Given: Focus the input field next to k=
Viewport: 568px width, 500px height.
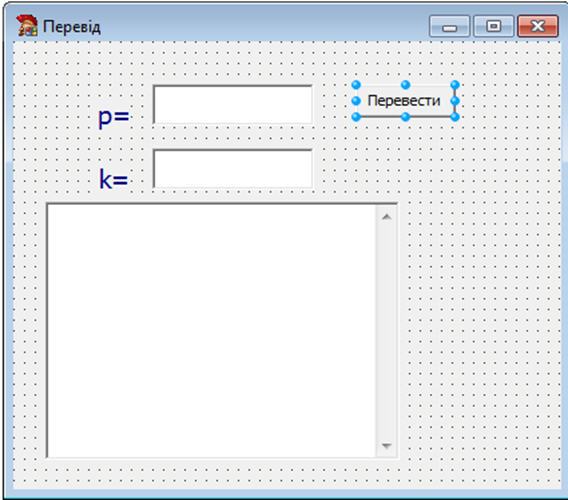Looking at the screenshot, I should point(233,169).
